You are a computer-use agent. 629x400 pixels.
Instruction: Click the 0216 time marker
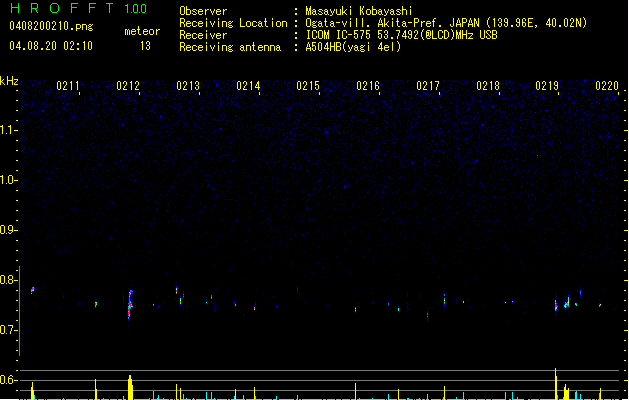(x=368, y=86)
